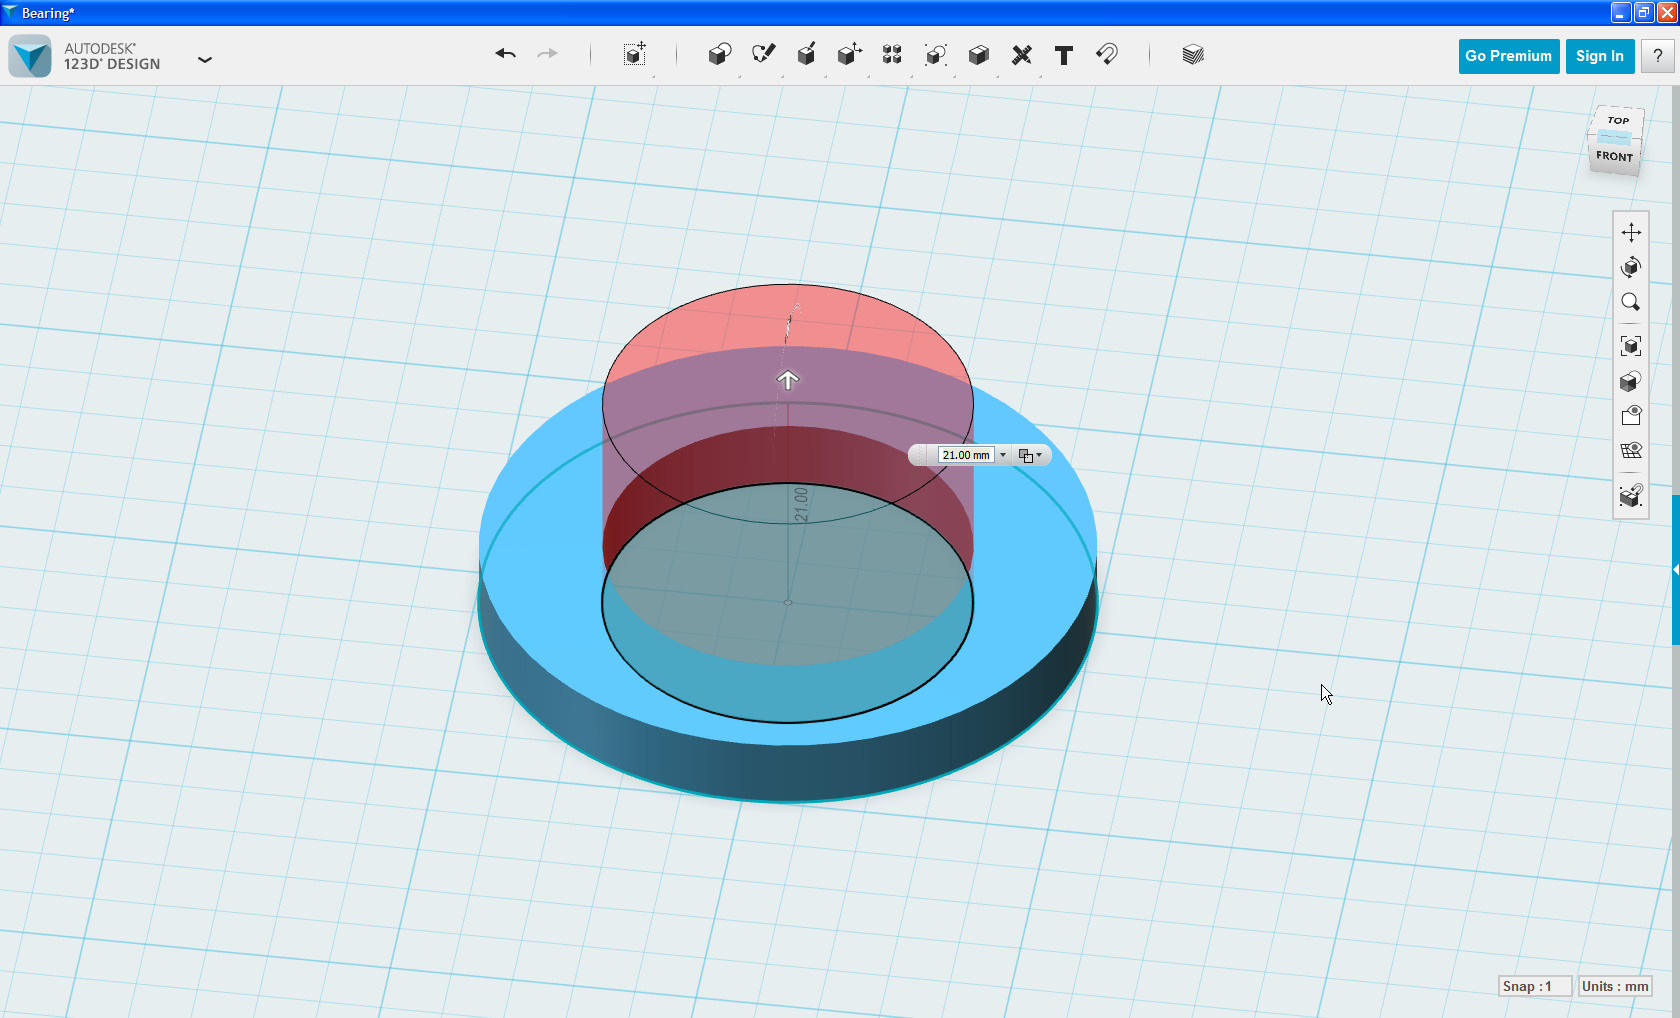Select the Measure tool
1680x1018 pixels.
[x=1022, y=55]
